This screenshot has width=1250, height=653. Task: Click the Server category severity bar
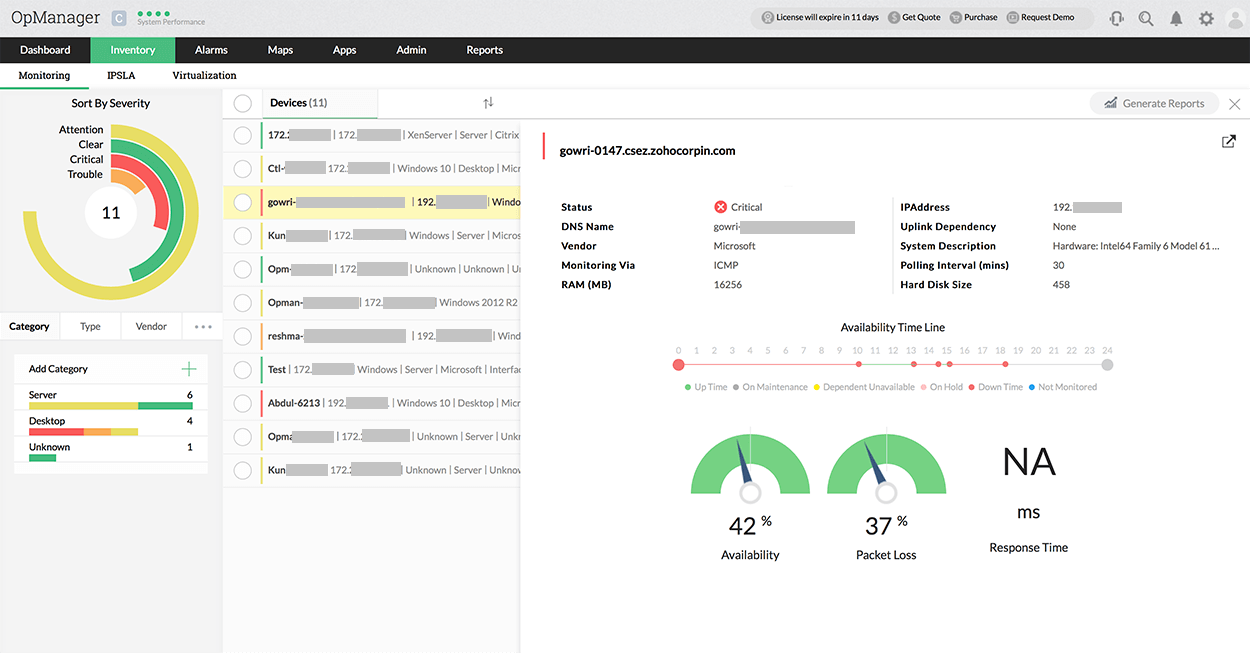tap(110, 406)
